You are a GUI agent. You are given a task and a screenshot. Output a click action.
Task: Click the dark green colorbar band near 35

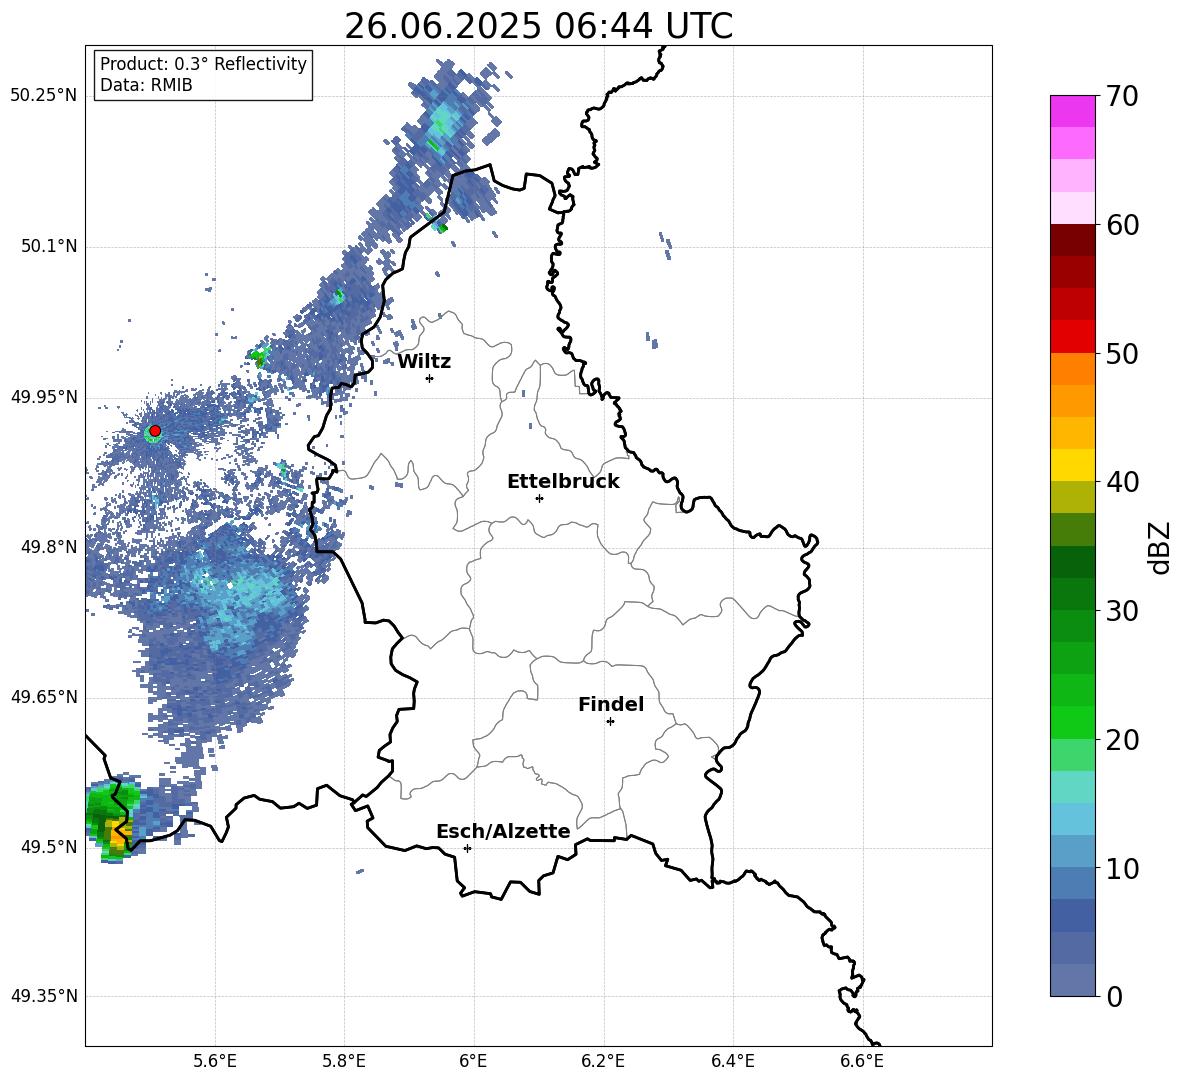1072,562
